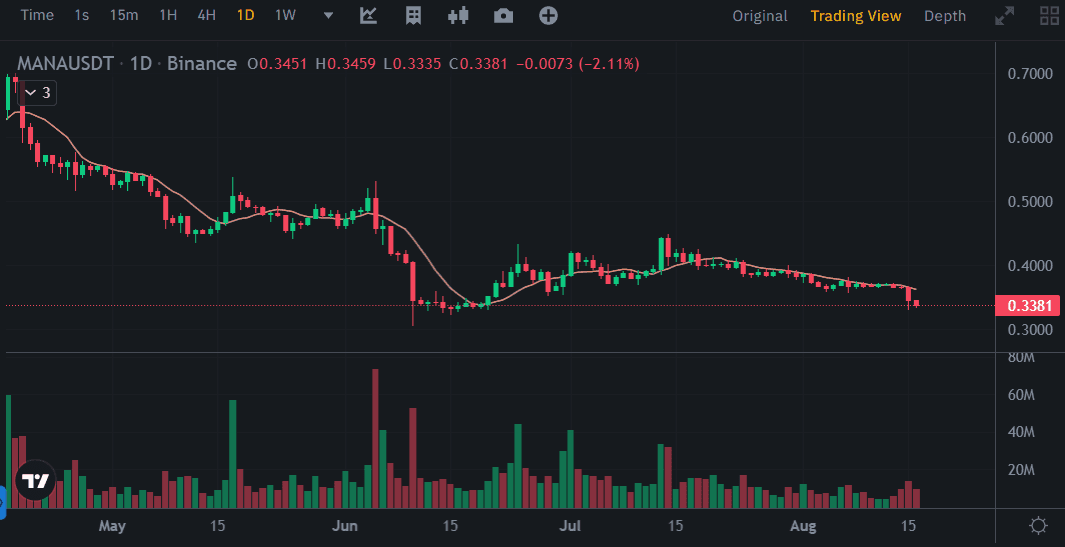Click the MANAUSDT symbol title
Screen dimensions: 1065x547
[x=63, y=64]
